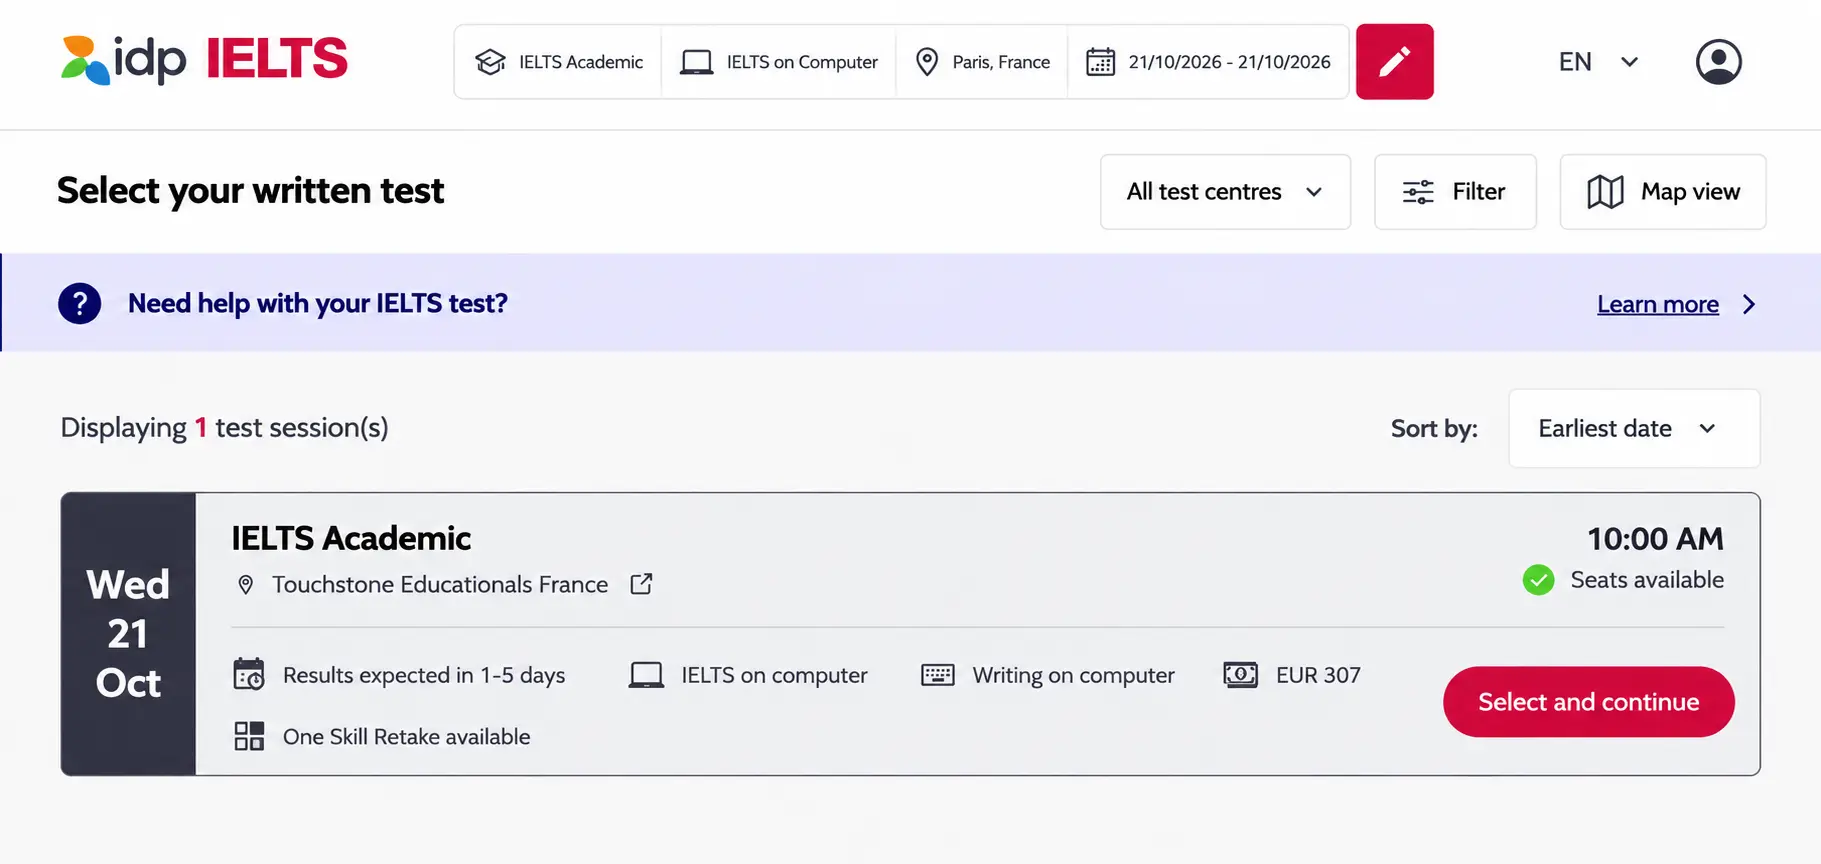Viewport: 1821px width, 864px height.
Task: Open the user account profile icon
Action: [x=1718, y=62]
